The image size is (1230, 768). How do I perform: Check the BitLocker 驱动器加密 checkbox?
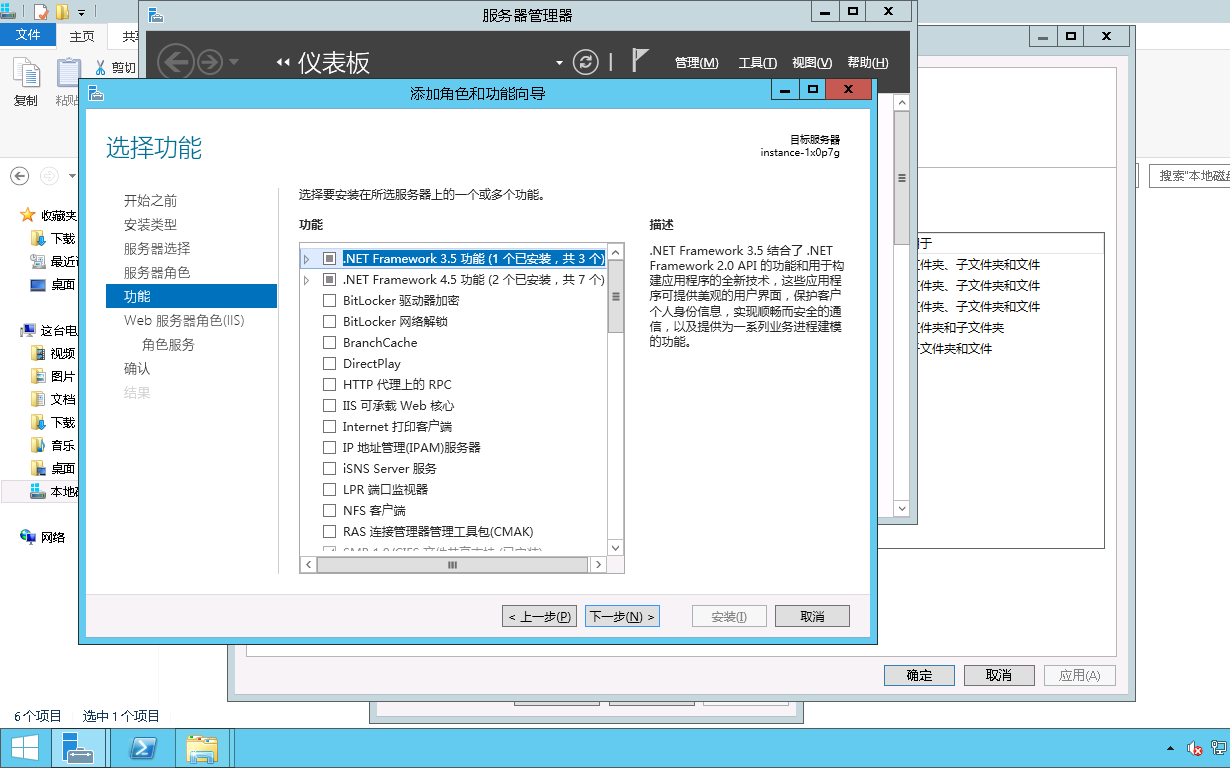(329, 300)
